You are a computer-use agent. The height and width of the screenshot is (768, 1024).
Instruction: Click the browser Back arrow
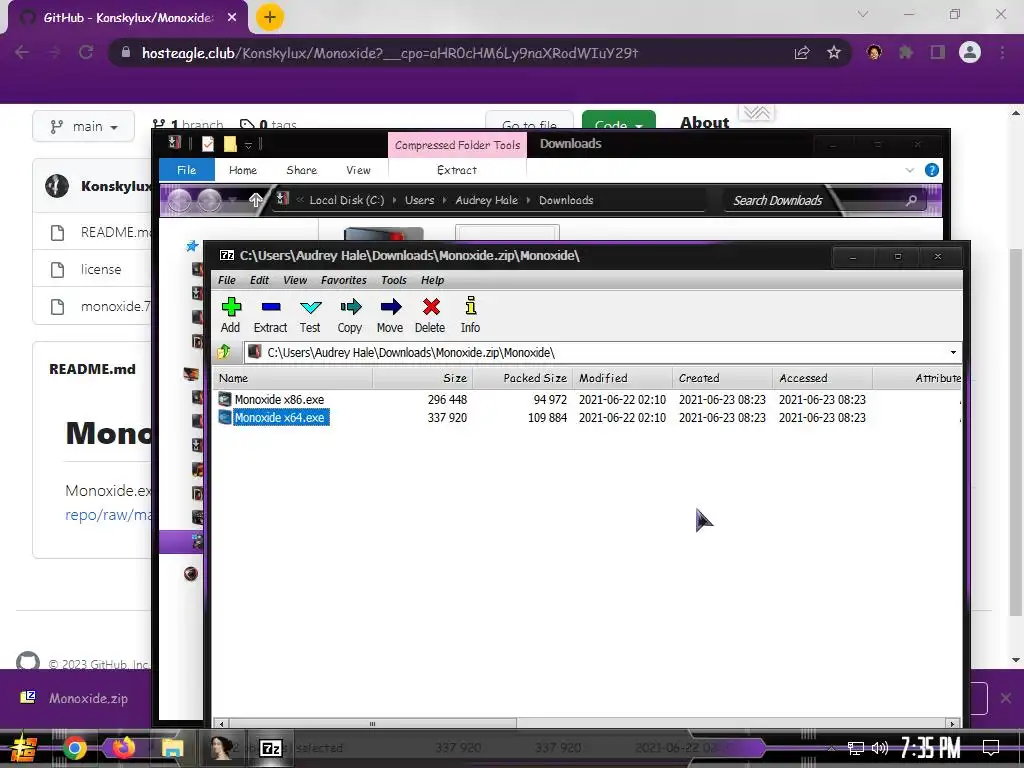coord(22,52)
